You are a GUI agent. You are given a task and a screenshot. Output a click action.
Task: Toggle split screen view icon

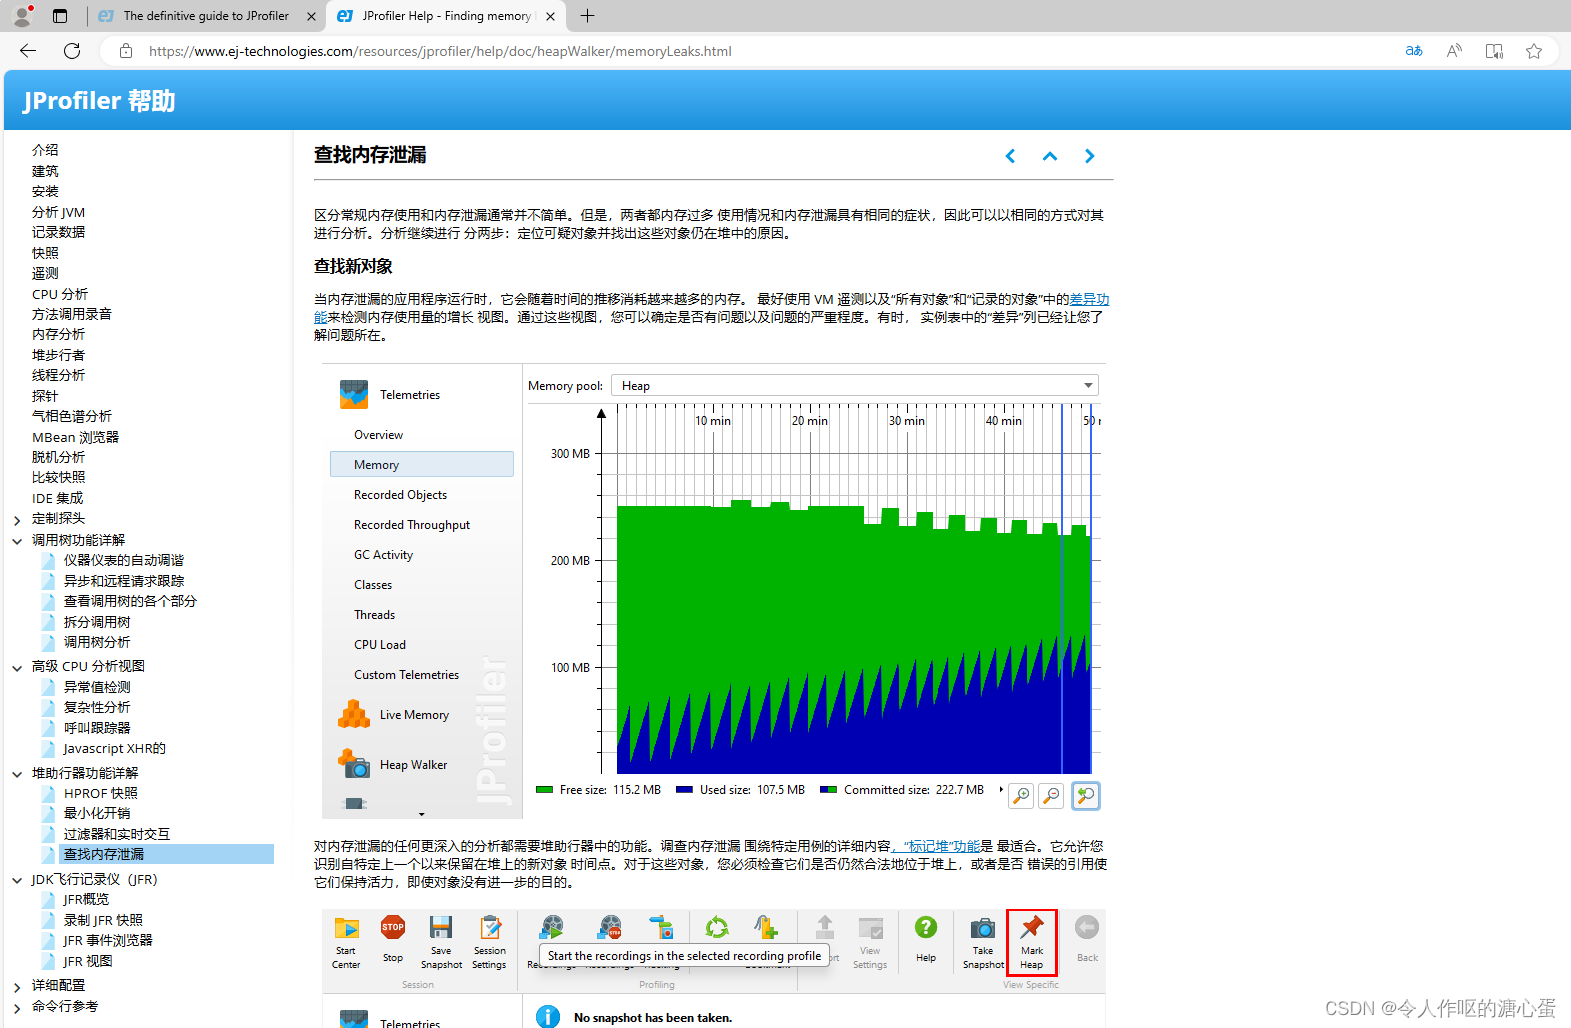[x=1494, y=51]
